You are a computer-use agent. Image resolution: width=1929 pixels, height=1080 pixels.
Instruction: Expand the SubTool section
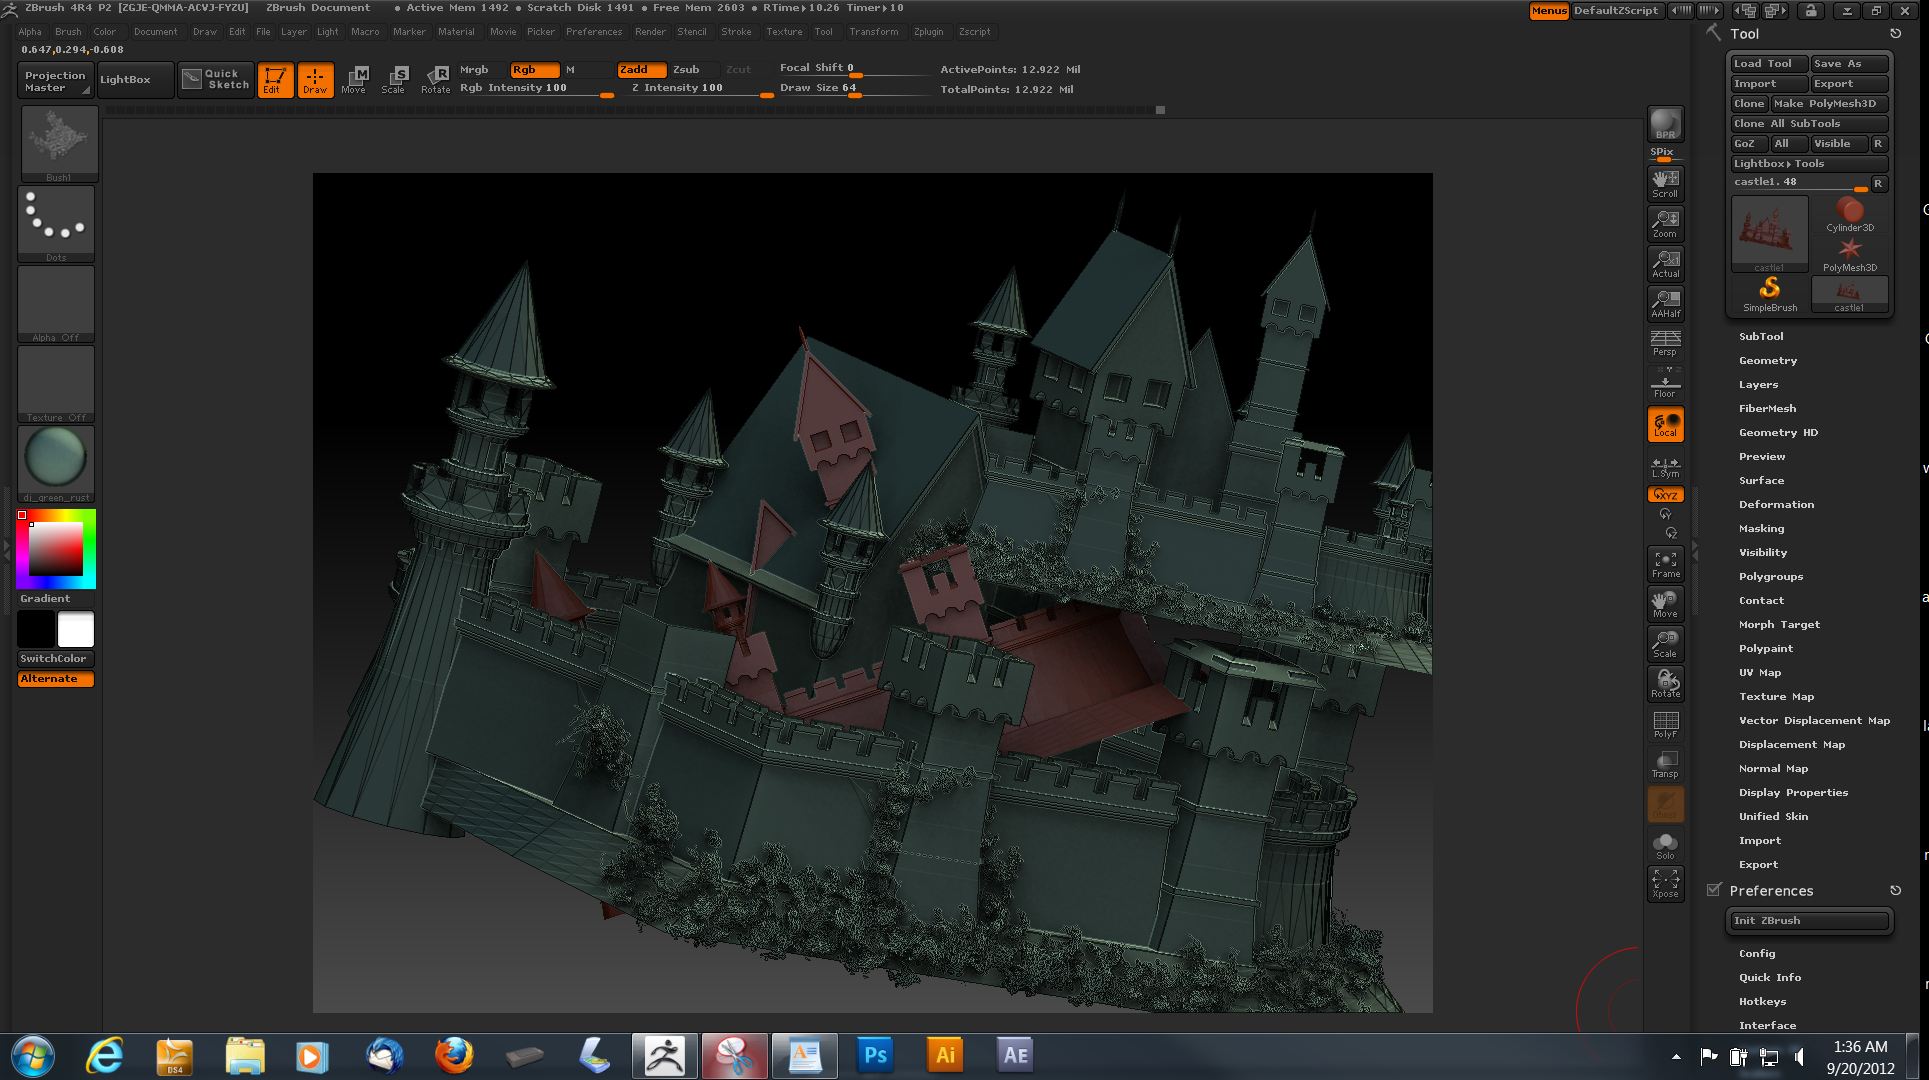pos(1761,337)
